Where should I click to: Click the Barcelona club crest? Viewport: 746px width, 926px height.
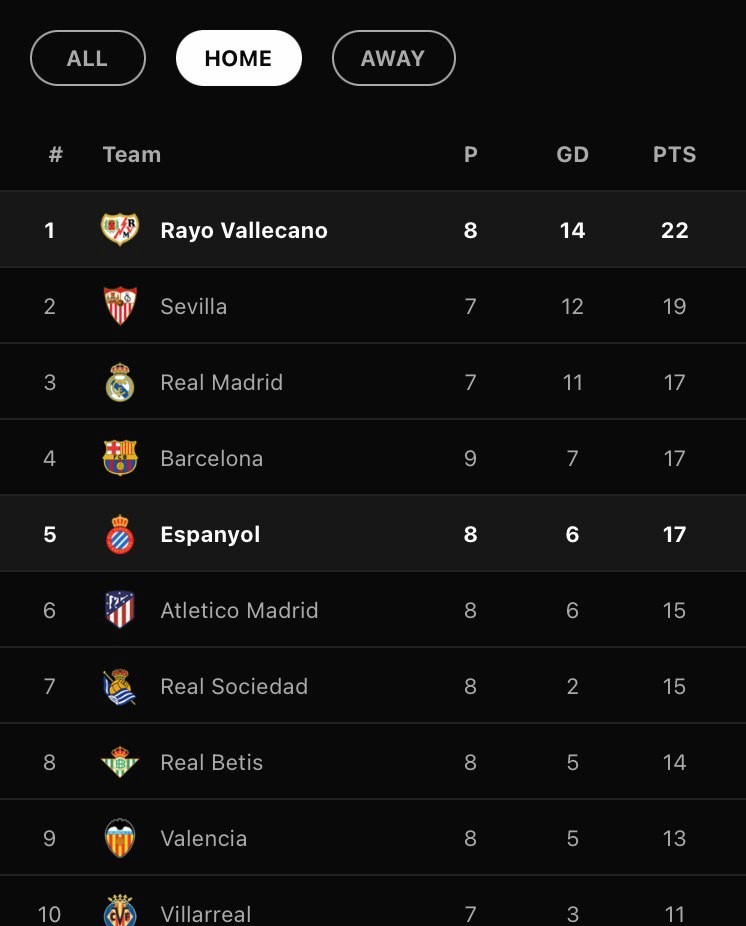[120, 458]
